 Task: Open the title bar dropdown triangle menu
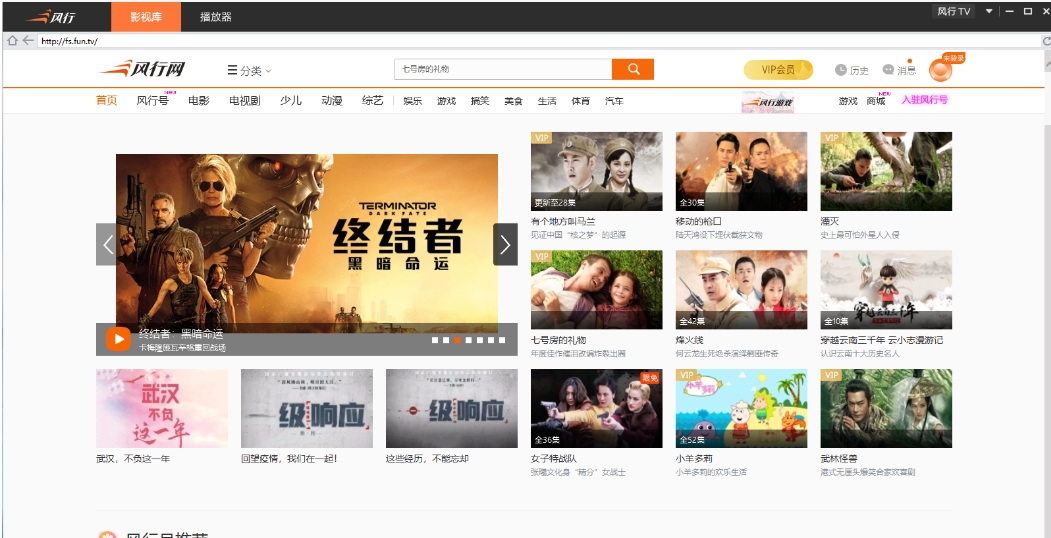(x=989, y=11)
